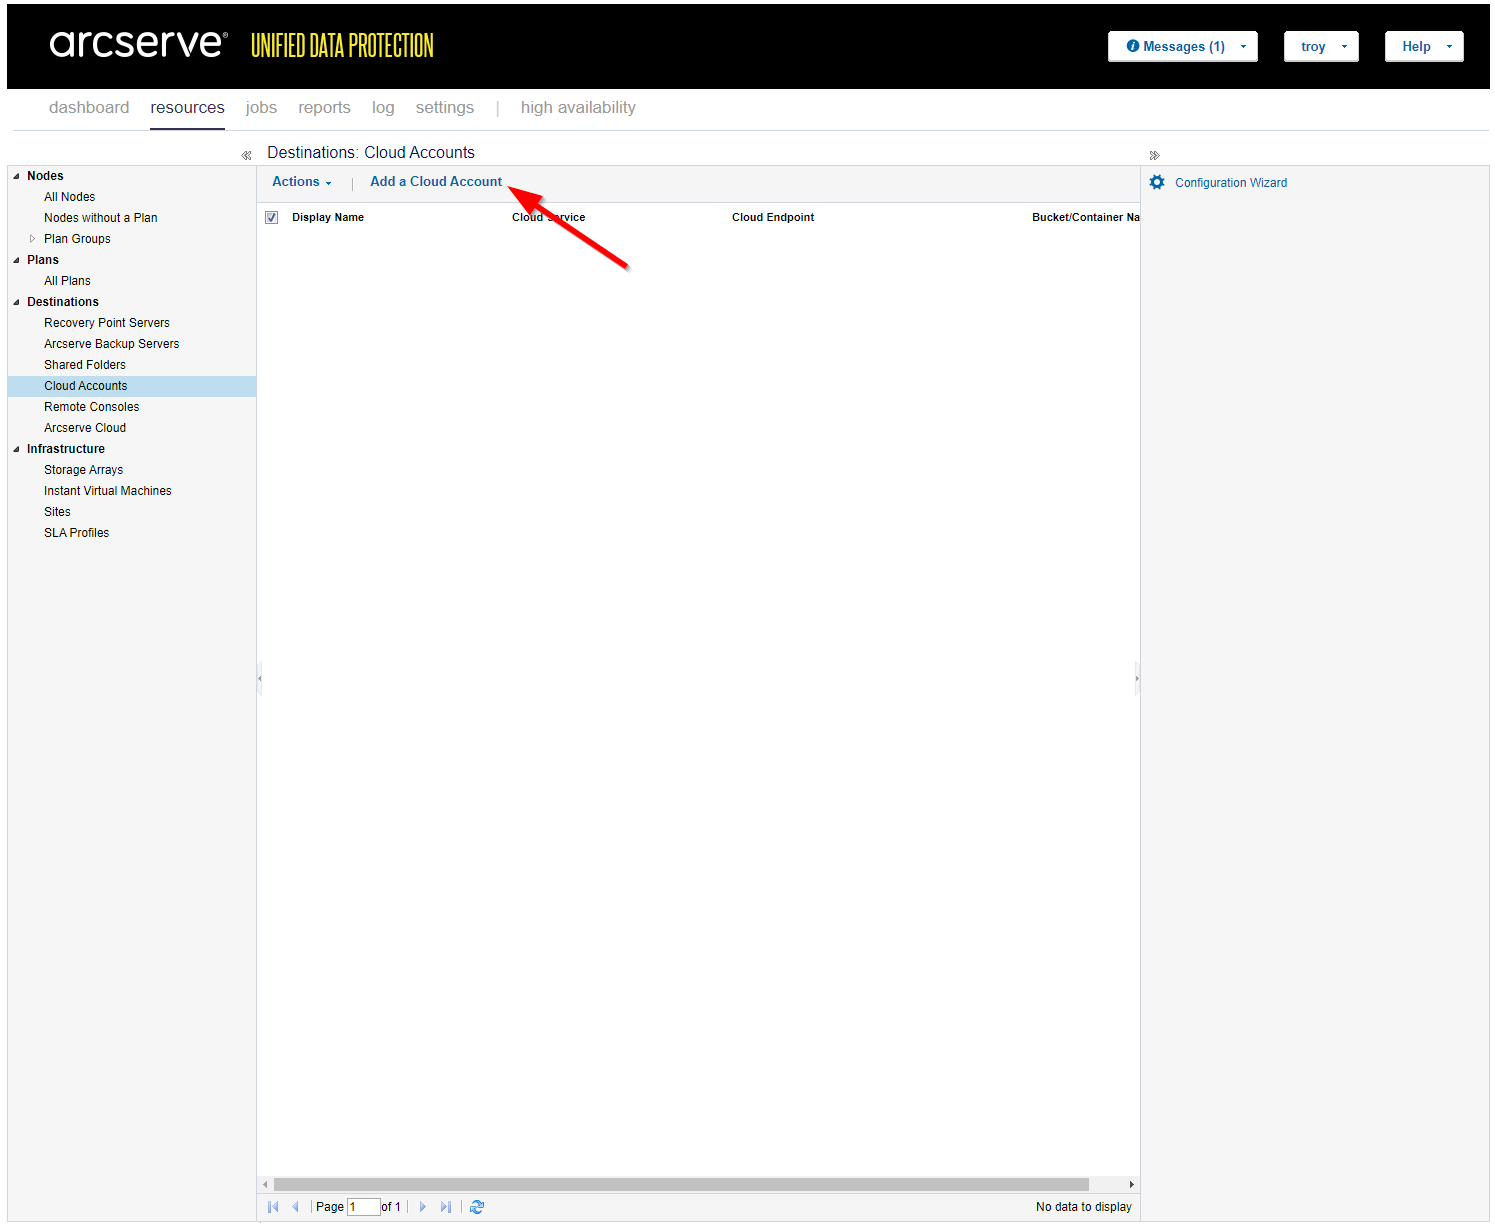This screenshot has width=1495, height=1229.
Task: Click the scrollbar right arrow
Action: 1131,1184
